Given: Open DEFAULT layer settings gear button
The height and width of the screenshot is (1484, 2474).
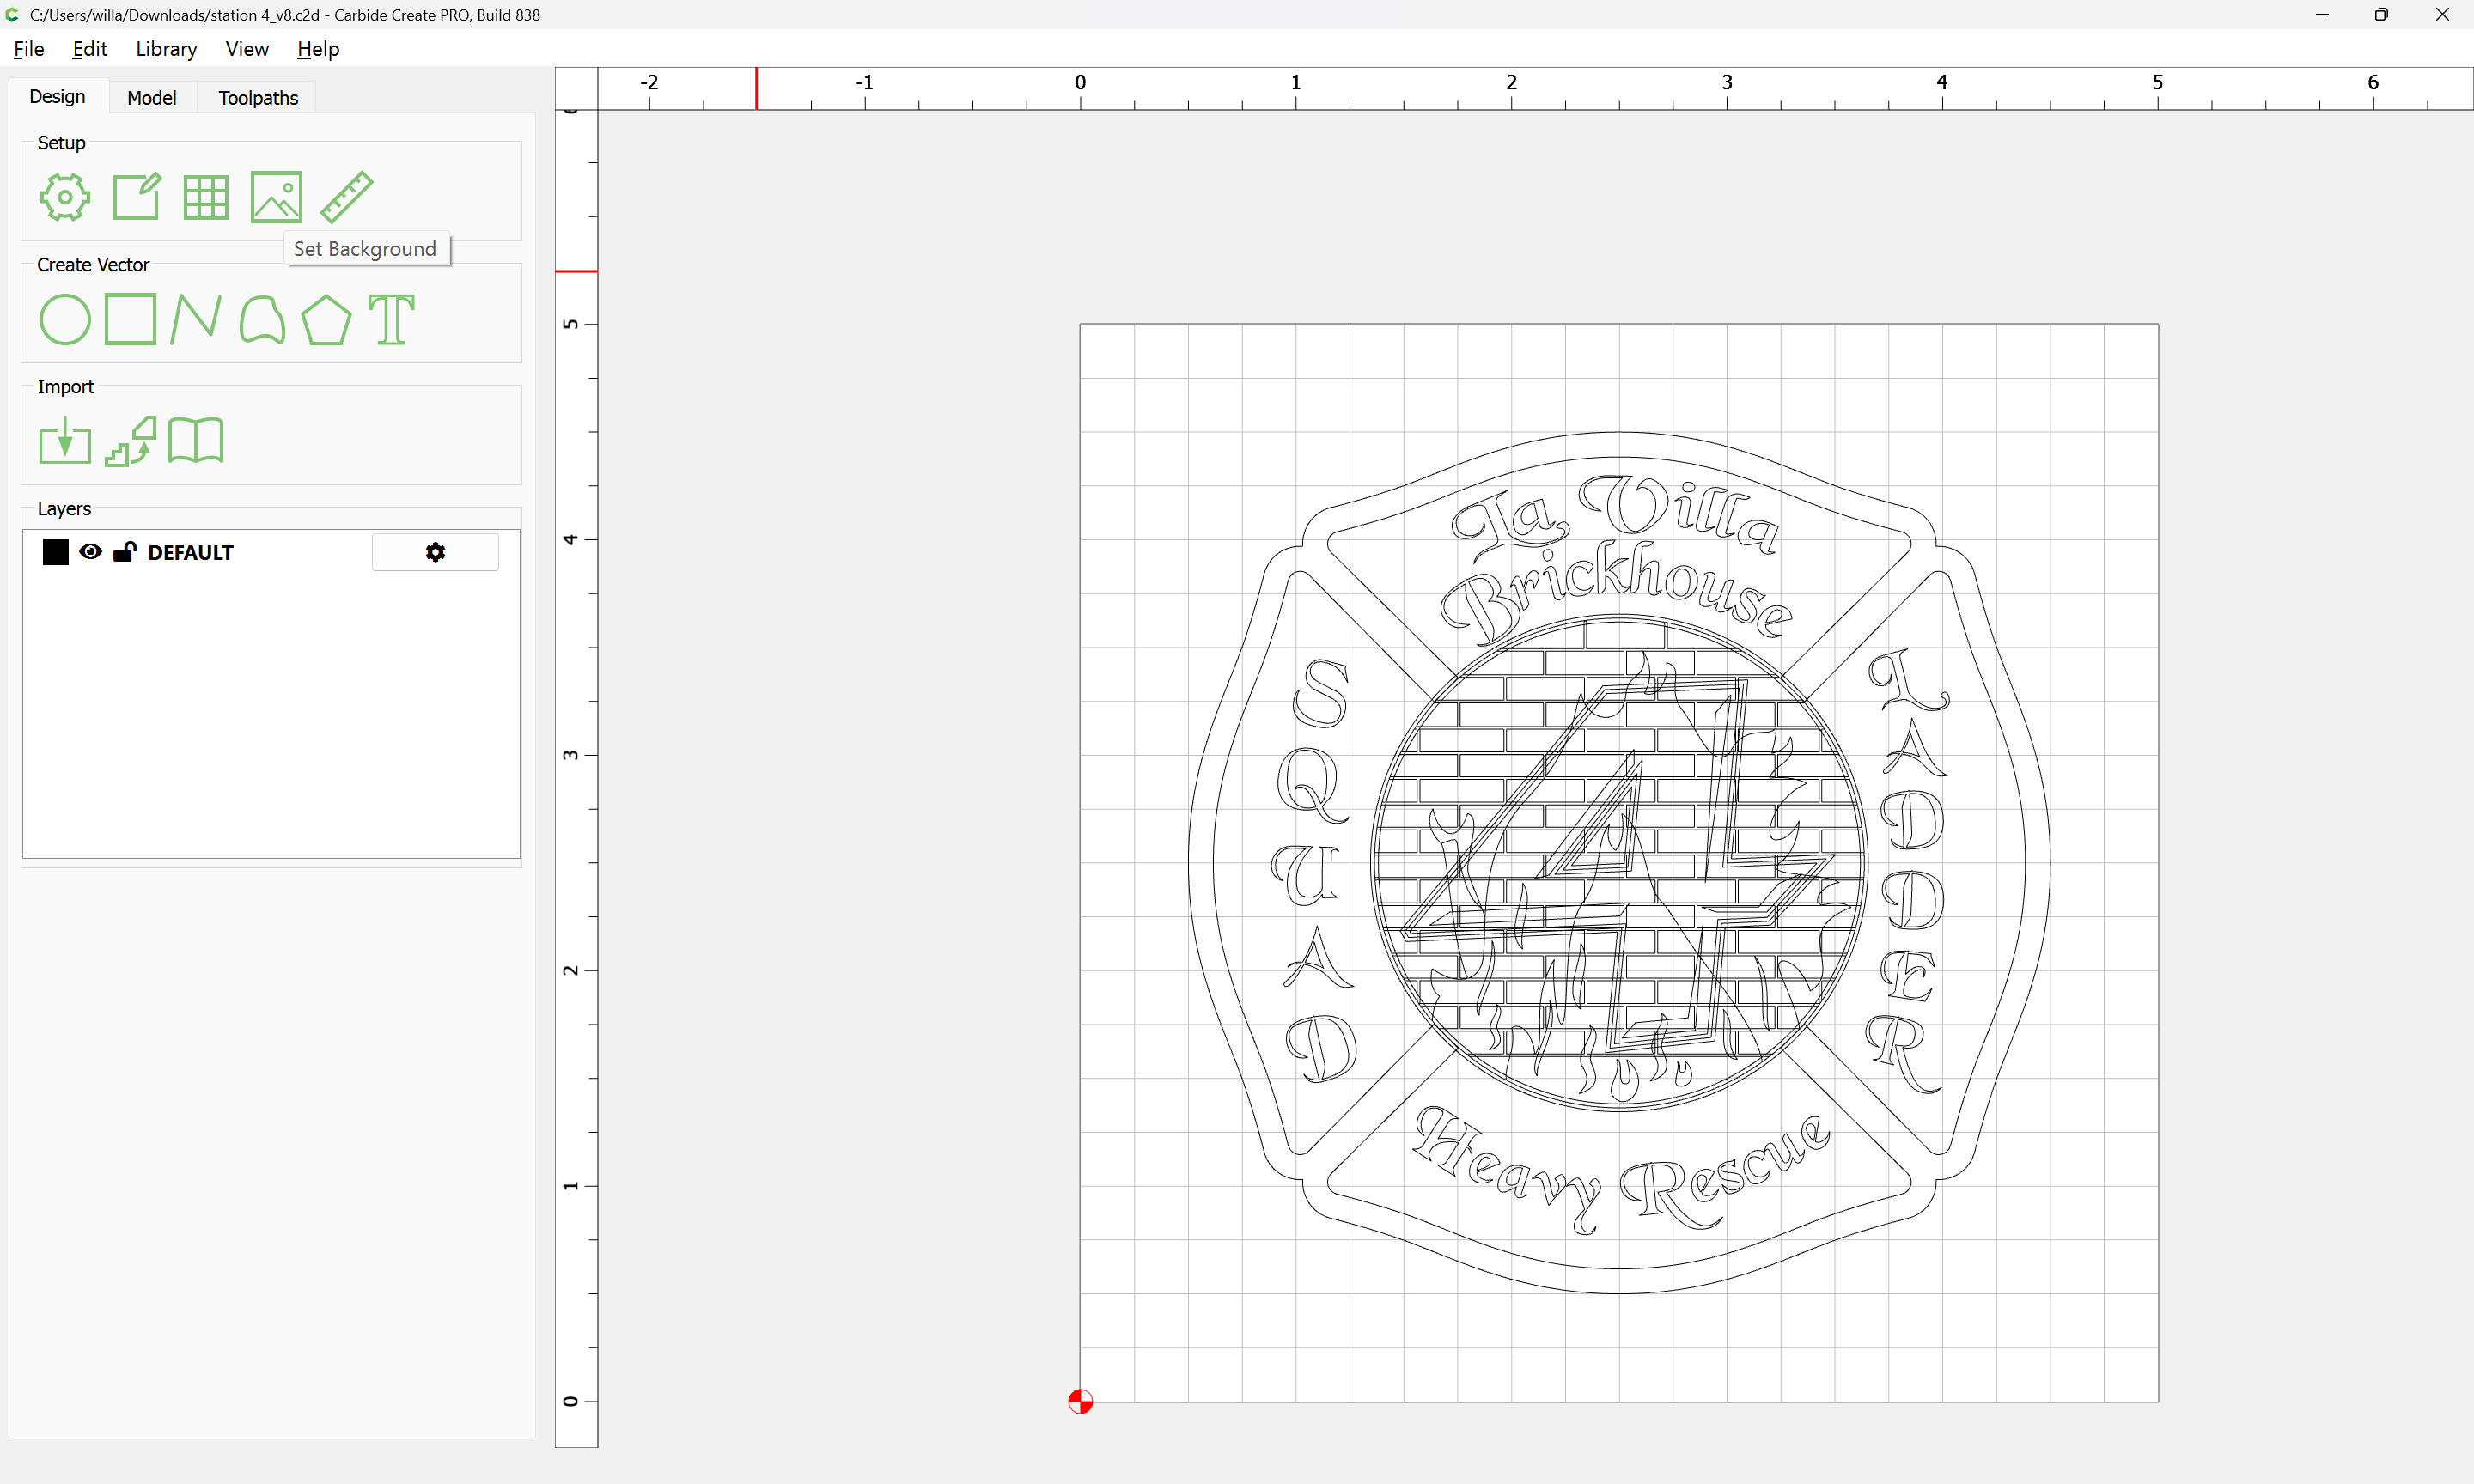Looking at the screenshot, I should [x=435, y=552].
